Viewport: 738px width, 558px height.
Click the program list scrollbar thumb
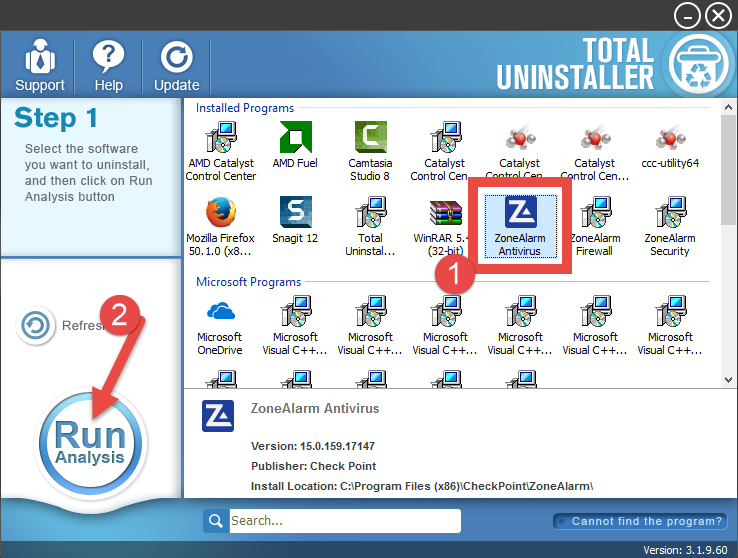[729, 169]
